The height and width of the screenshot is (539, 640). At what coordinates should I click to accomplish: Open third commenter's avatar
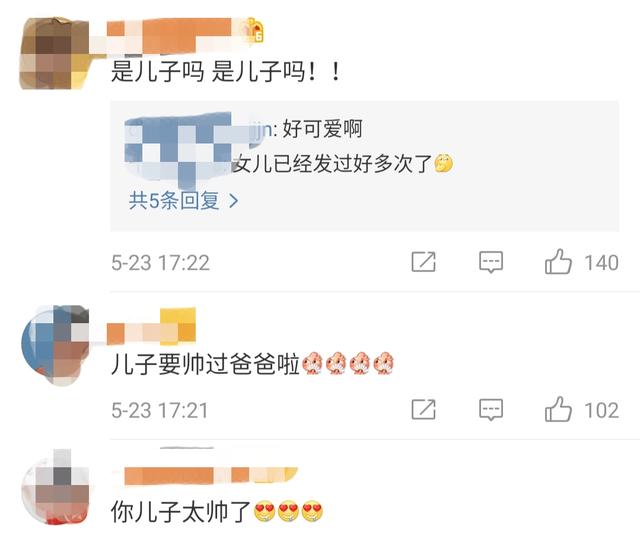click(55, 486)
